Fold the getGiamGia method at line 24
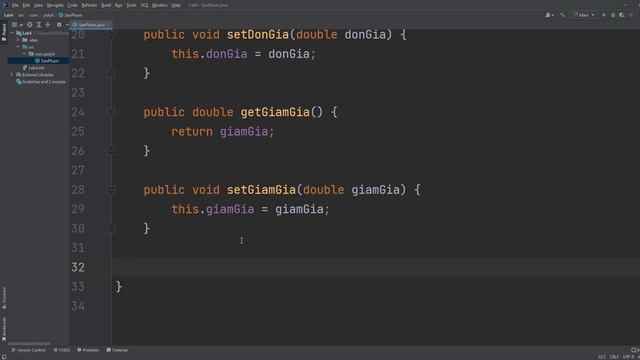The height and width of the screenshot is (360, 640). coord(111,112)
